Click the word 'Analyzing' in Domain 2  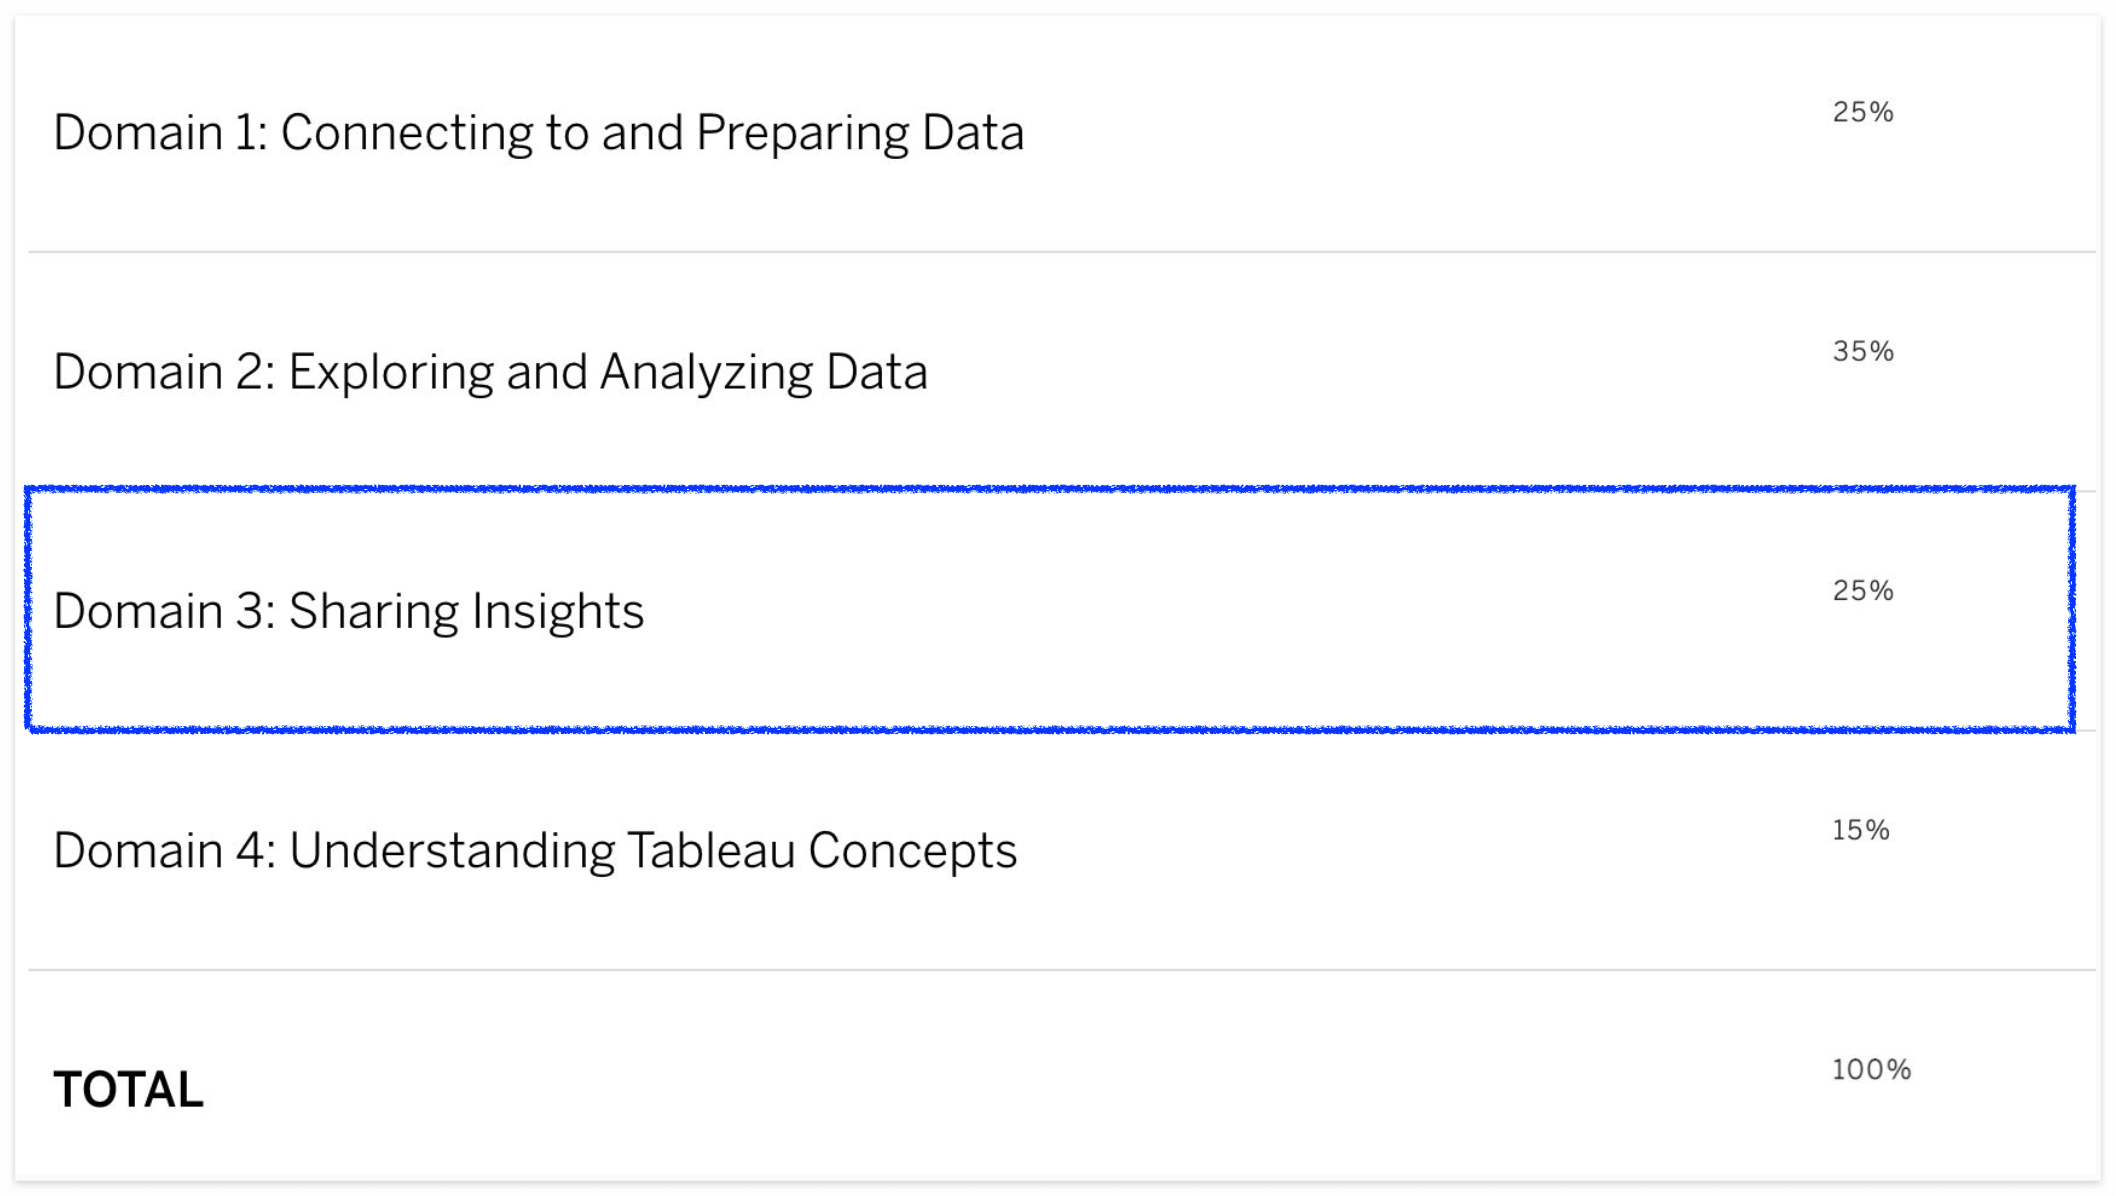(x=706, y=374)
